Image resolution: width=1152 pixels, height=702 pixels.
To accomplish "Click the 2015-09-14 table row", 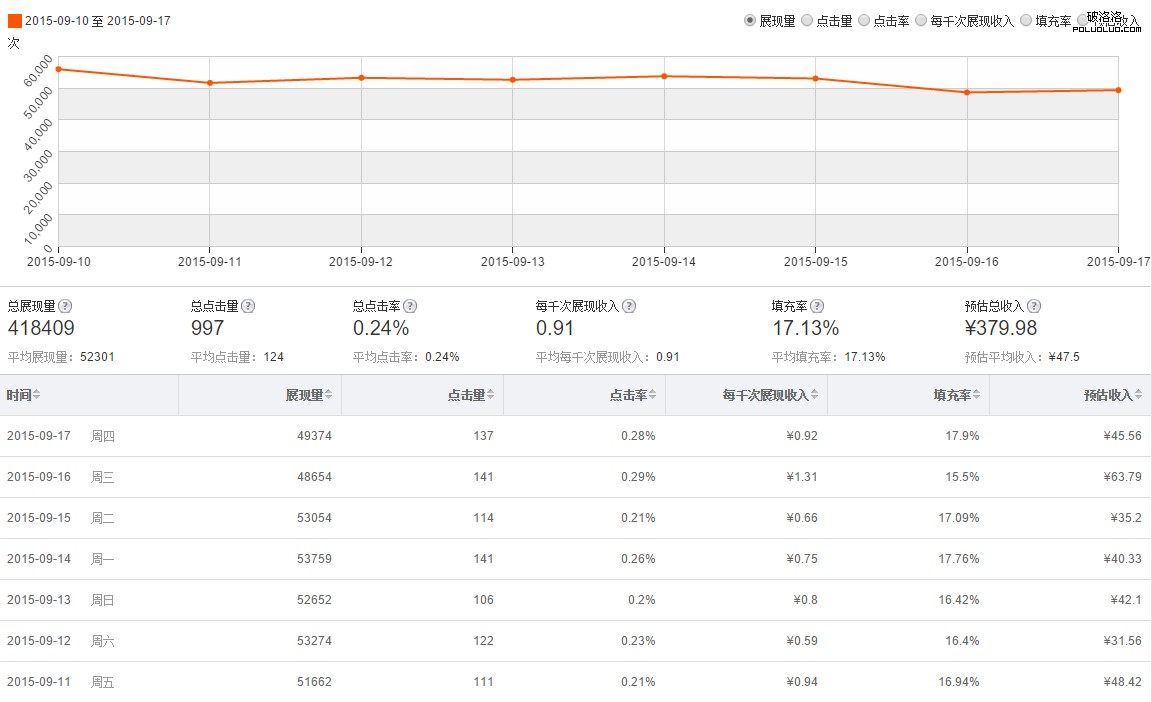I will [x=575, y=559].
